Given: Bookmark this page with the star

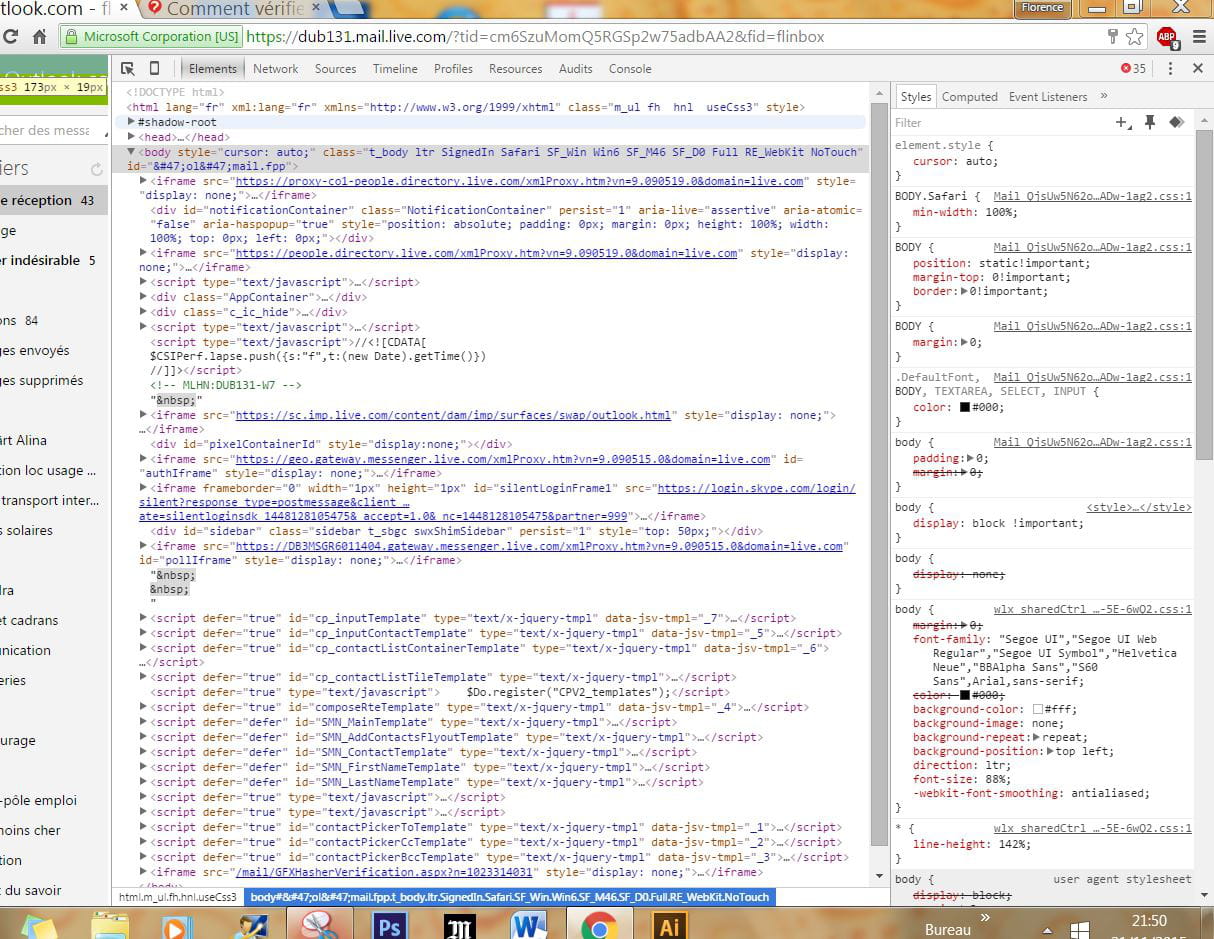Looking at the screenshot, I should coord(1135,37).
